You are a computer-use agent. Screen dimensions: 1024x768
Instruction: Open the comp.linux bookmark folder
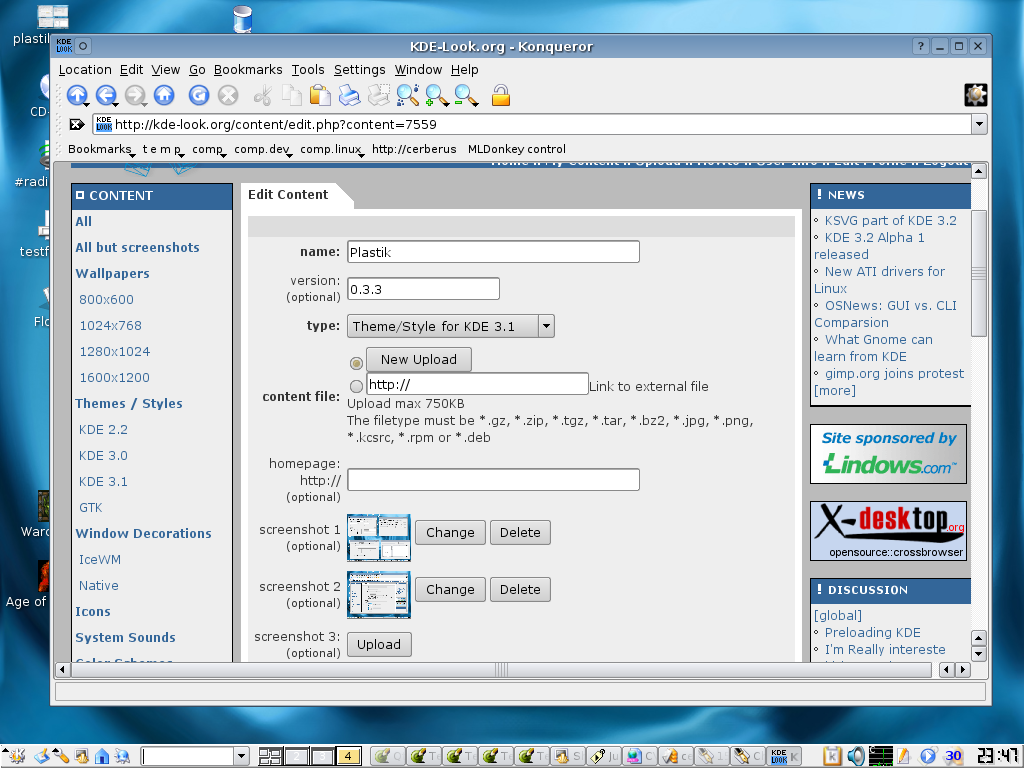[332, 150]
